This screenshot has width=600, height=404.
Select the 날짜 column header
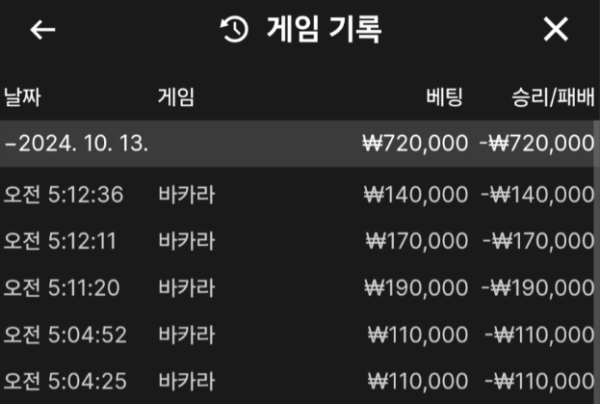click(x=23, y=97)
